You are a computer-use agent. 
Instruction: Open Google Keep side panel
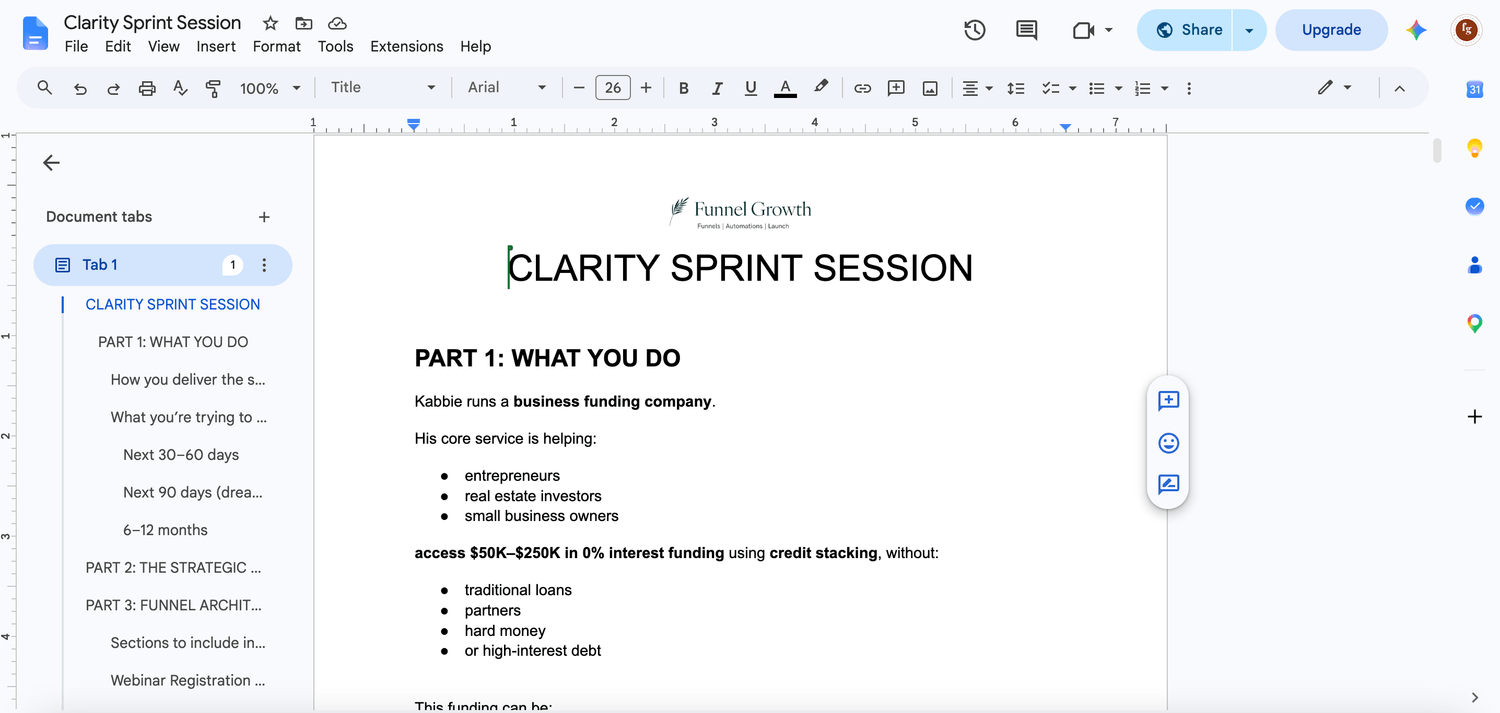click(x=1474, y=148)
